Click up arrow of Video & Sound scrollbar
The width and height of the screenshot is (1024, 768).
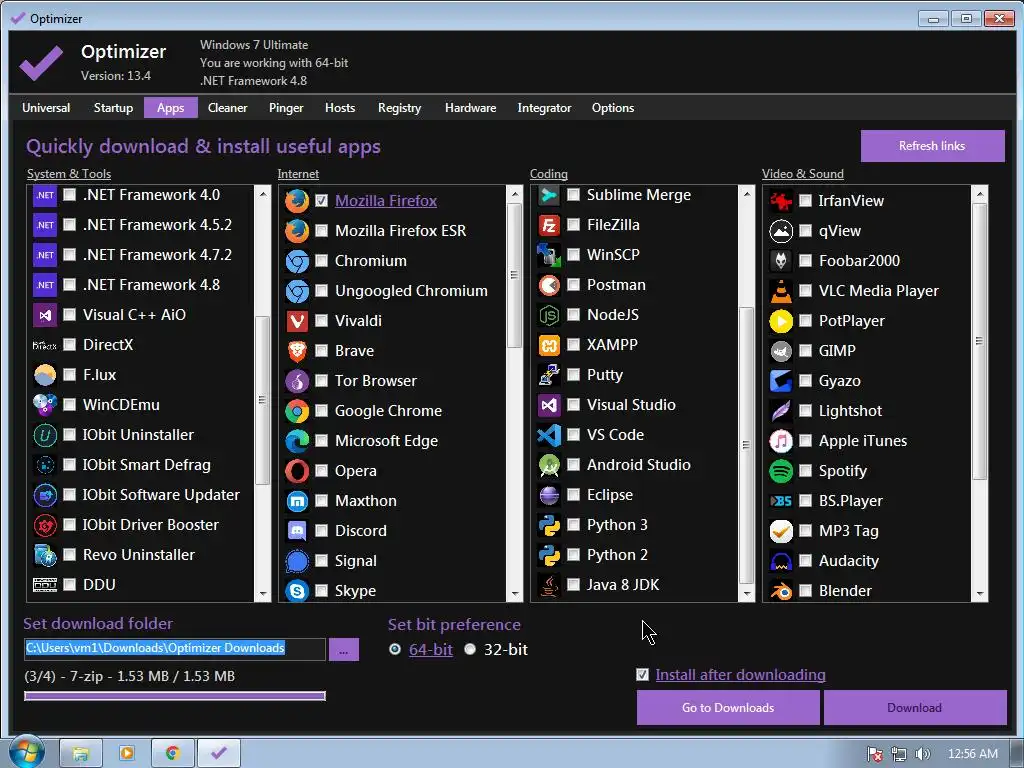980,194
